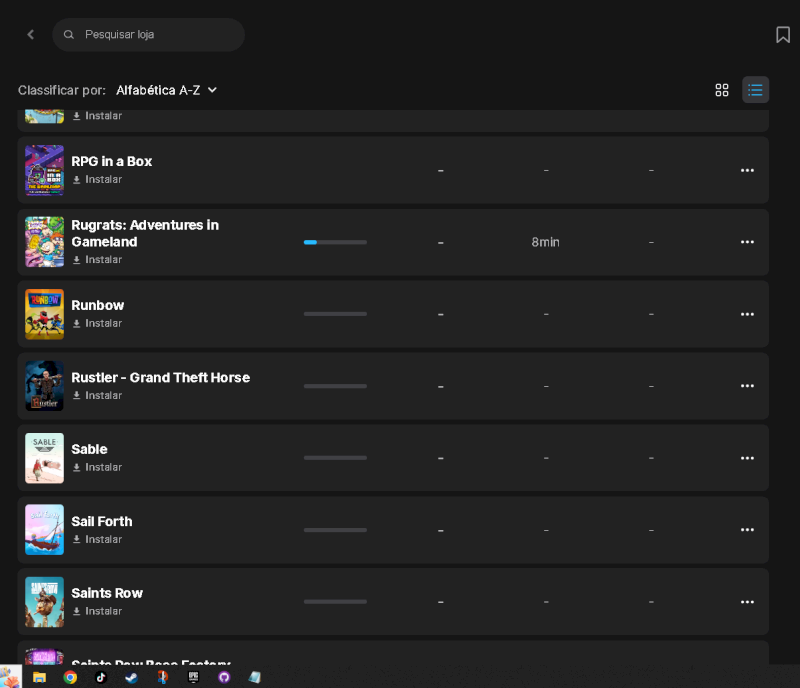Screen dimensions: 800x688
Task: Click Instalar under Saints Row
Action: (x=97, y=611)
